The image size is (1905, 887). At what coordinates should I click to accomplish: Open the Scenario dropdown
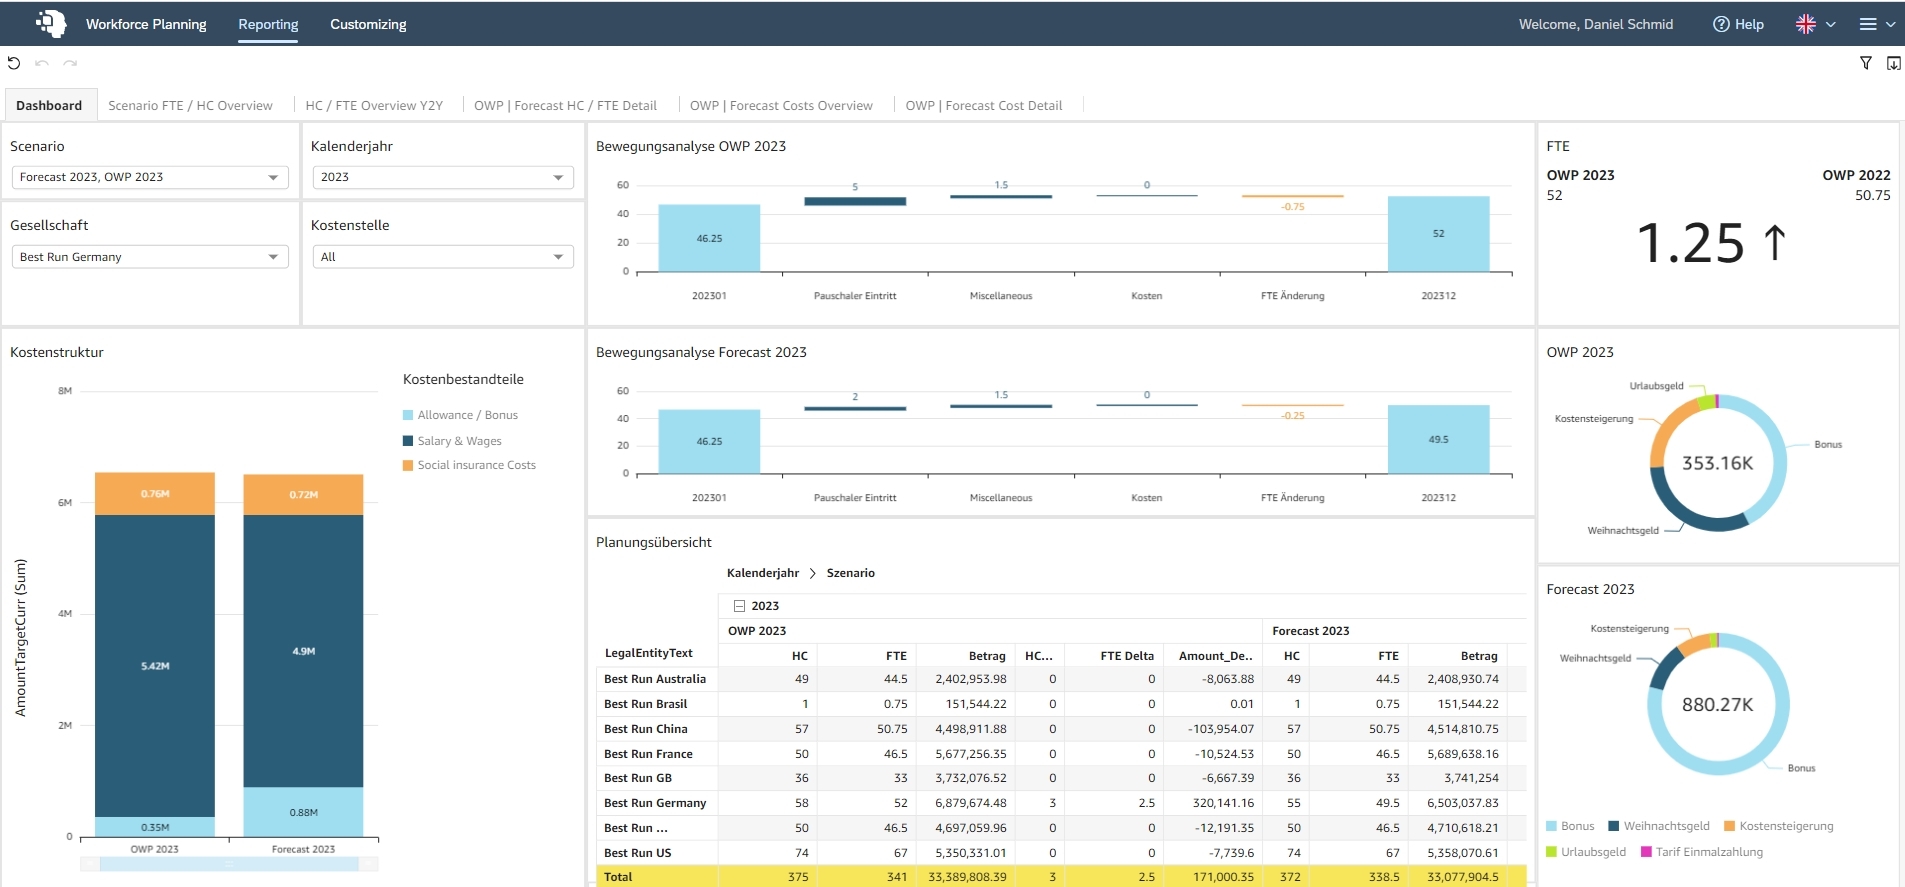pos(150,177)
